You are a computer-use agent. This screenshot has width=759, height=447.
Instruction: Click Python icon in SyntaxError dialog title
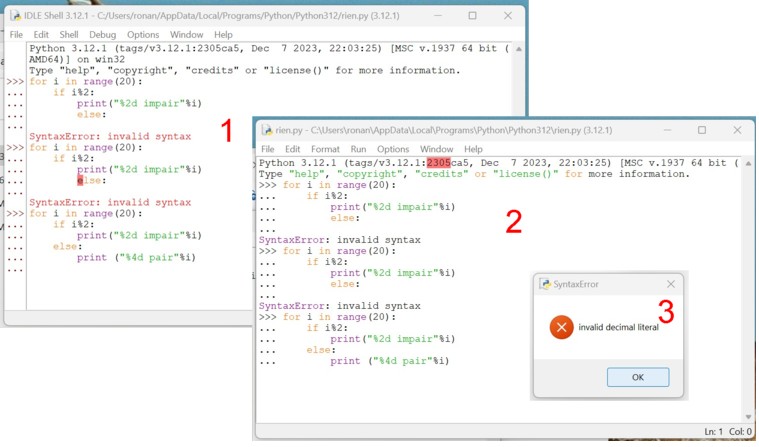(545, 284)
